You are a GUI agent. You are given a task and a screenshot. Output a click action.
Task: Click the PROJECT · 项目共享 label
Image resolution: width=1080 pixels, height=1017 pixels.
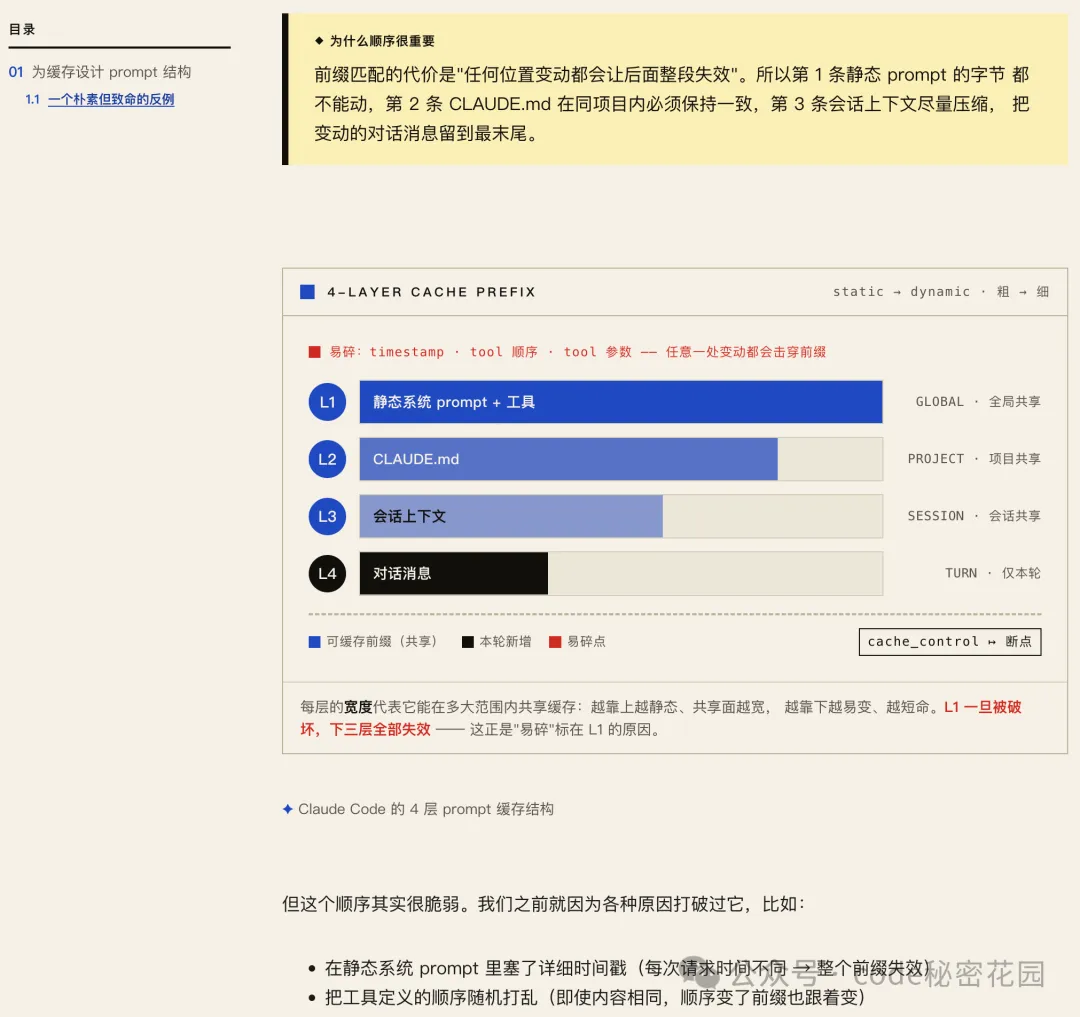(974, 459)
